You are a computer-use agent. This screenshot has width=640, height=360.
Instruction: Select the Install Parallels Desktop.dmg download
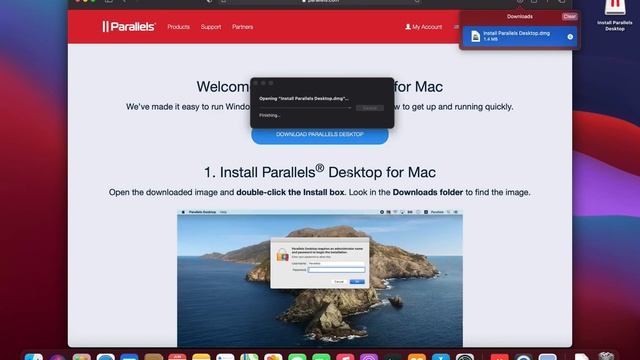520,36
